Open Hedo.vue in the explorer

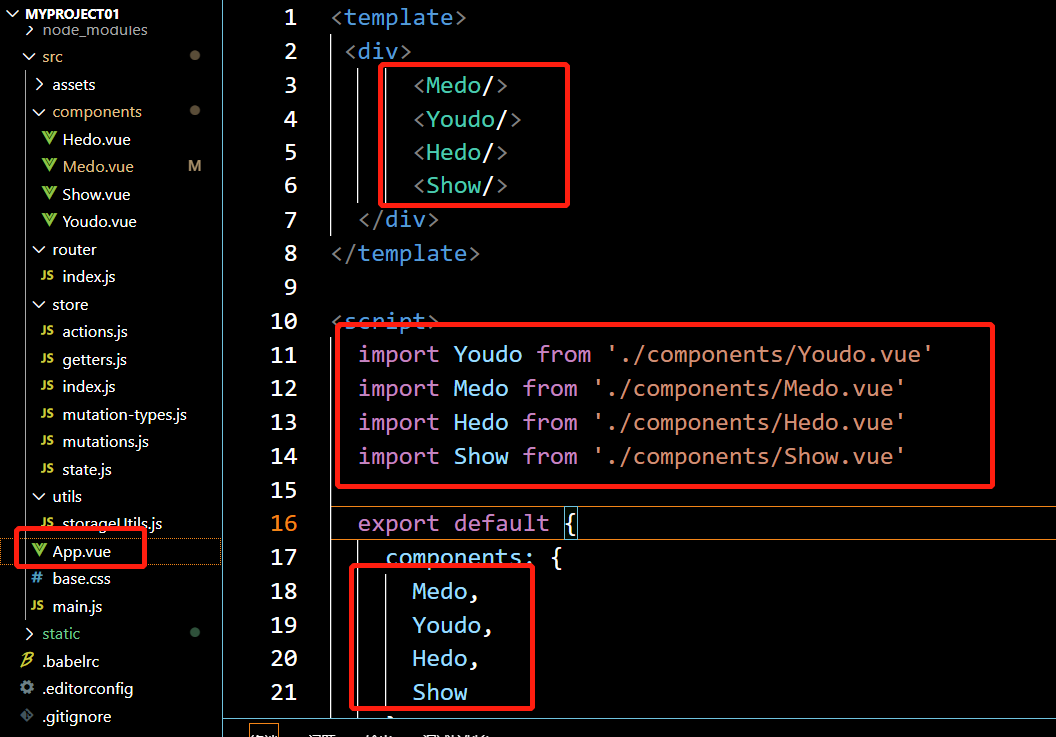[96, 139]
